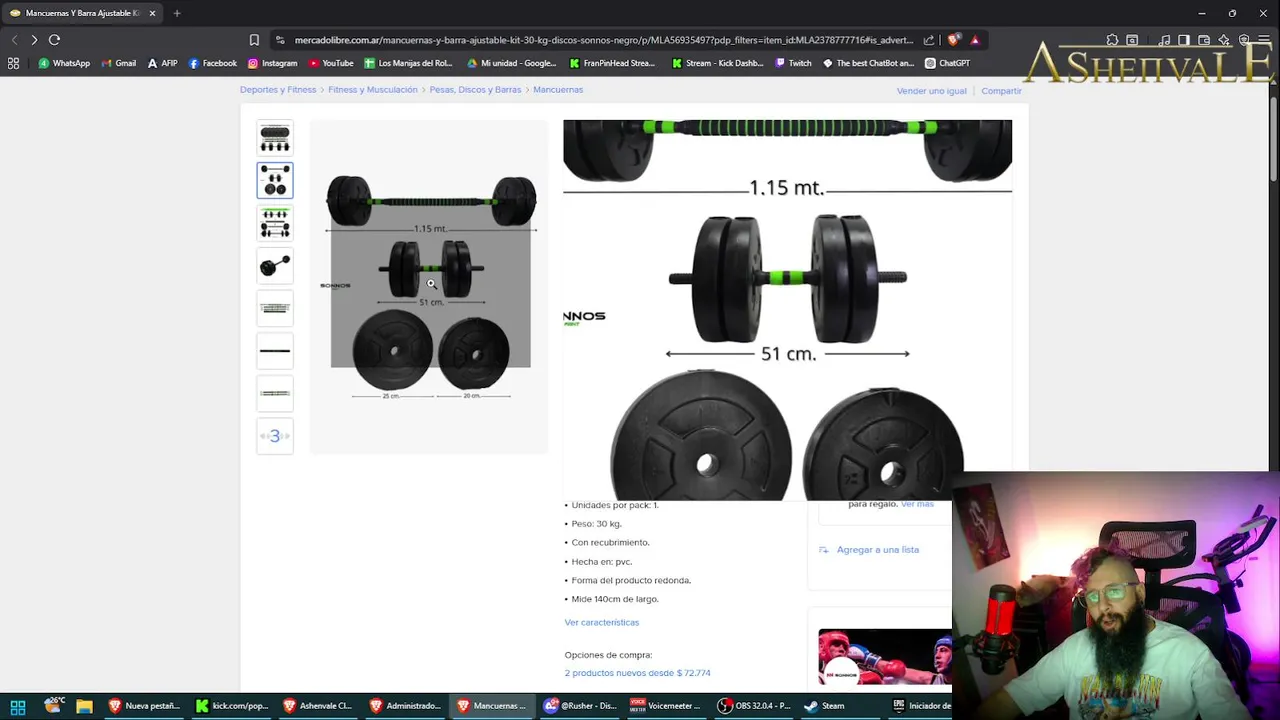Open the Instagram bookmark

pyautogui.click(x=272, y=63)
